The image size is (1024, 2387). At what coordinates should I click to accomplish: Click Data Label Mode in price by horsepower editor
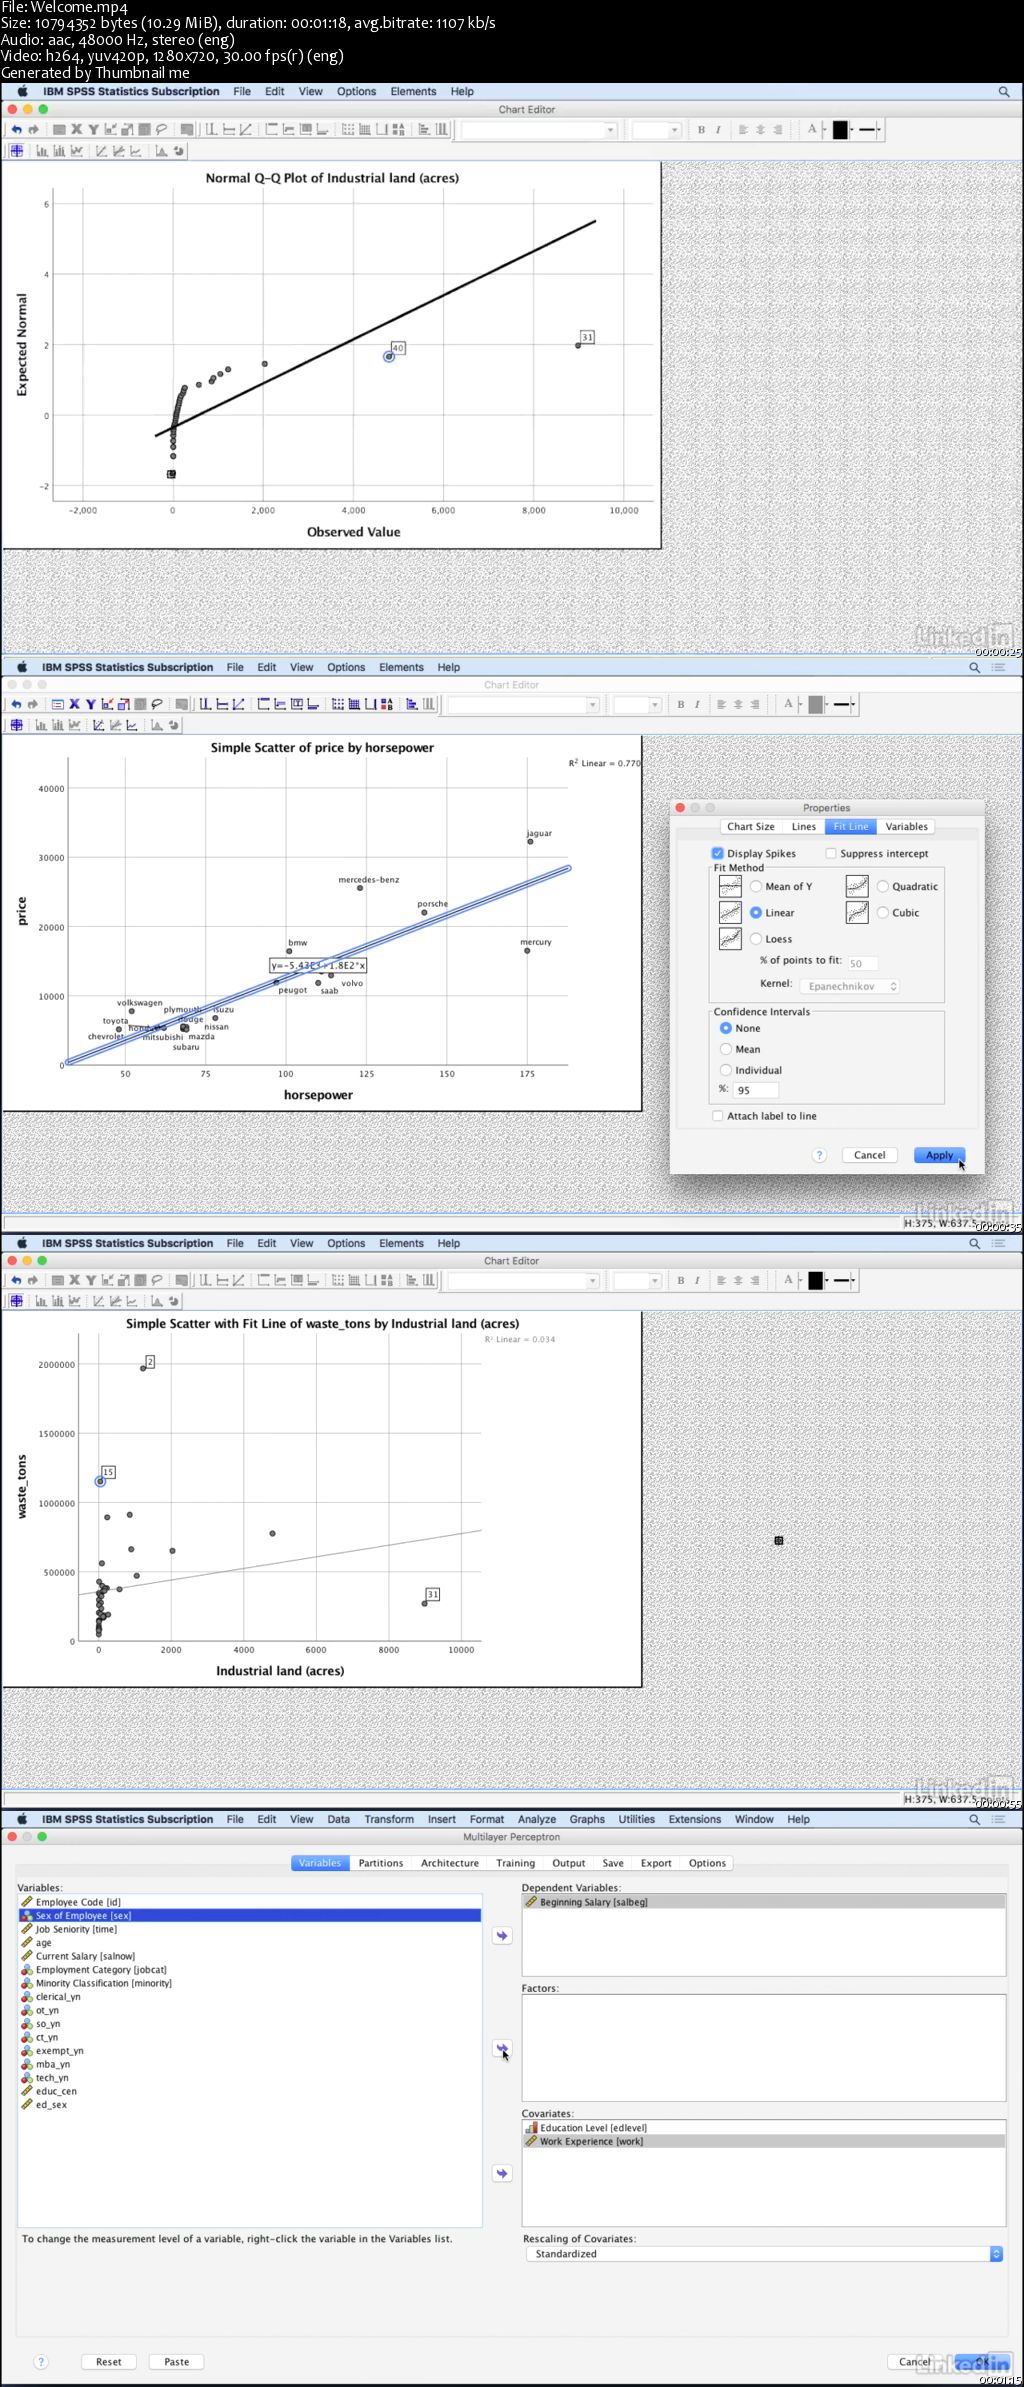pyautogui.click(x=17, y=725)
